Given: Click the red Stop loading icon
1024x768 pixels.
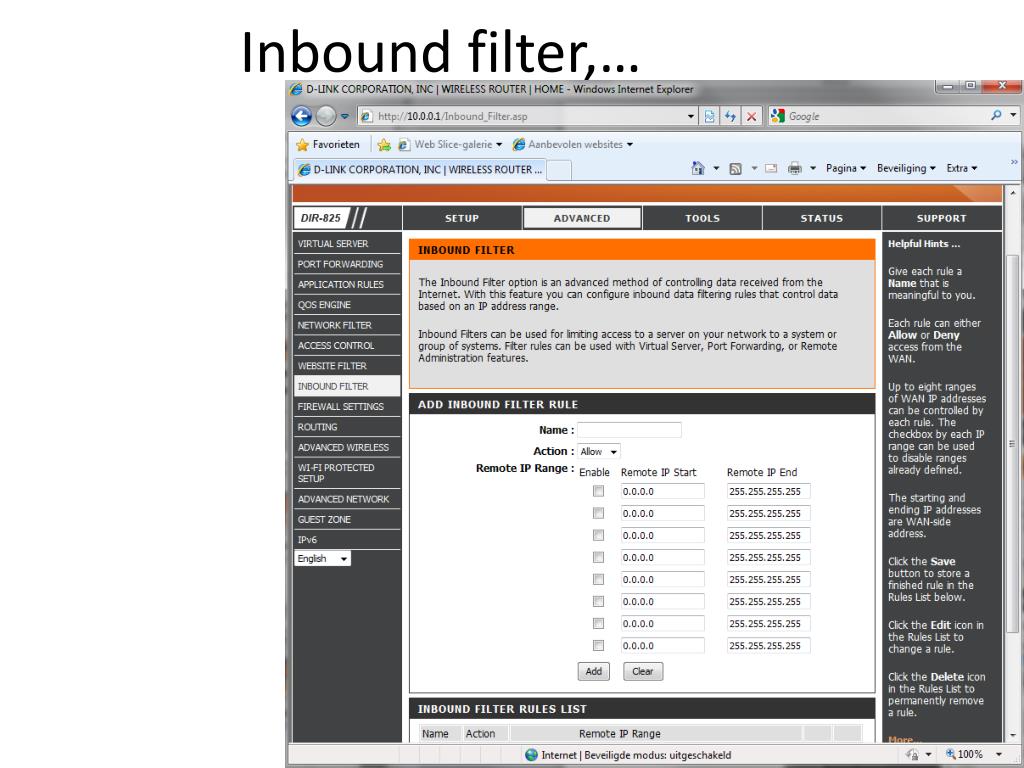Looking at the screenshot, I should click(751, 116).
